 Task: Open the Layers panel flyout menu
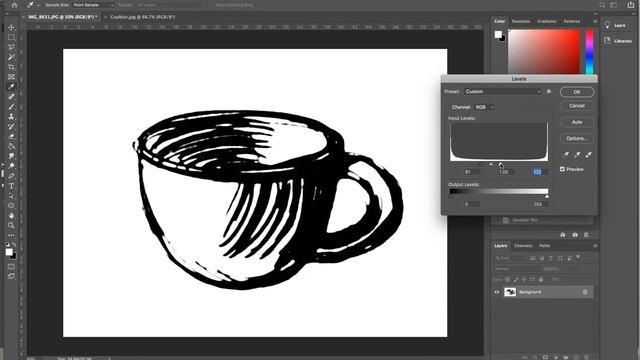[x=595, y=246]
